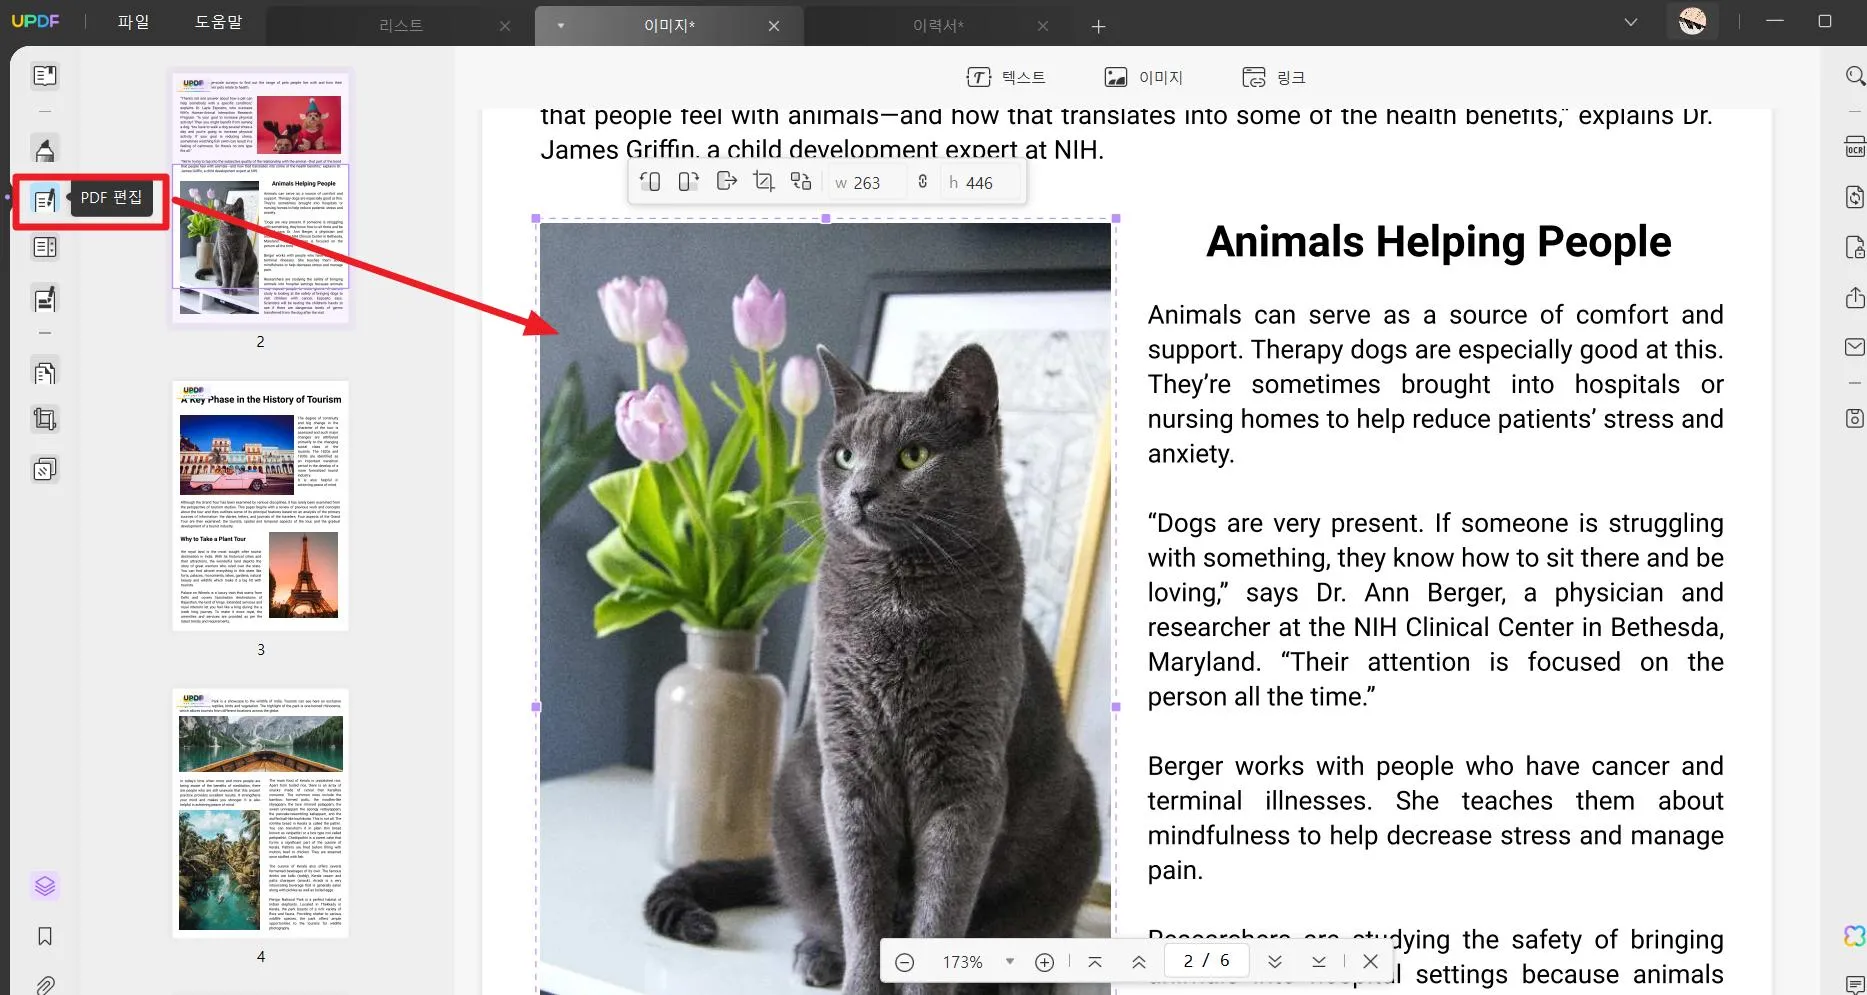The image size is (1867, 995).
Task: Open the layers panel icon
Action: click(x=45, y=886)
